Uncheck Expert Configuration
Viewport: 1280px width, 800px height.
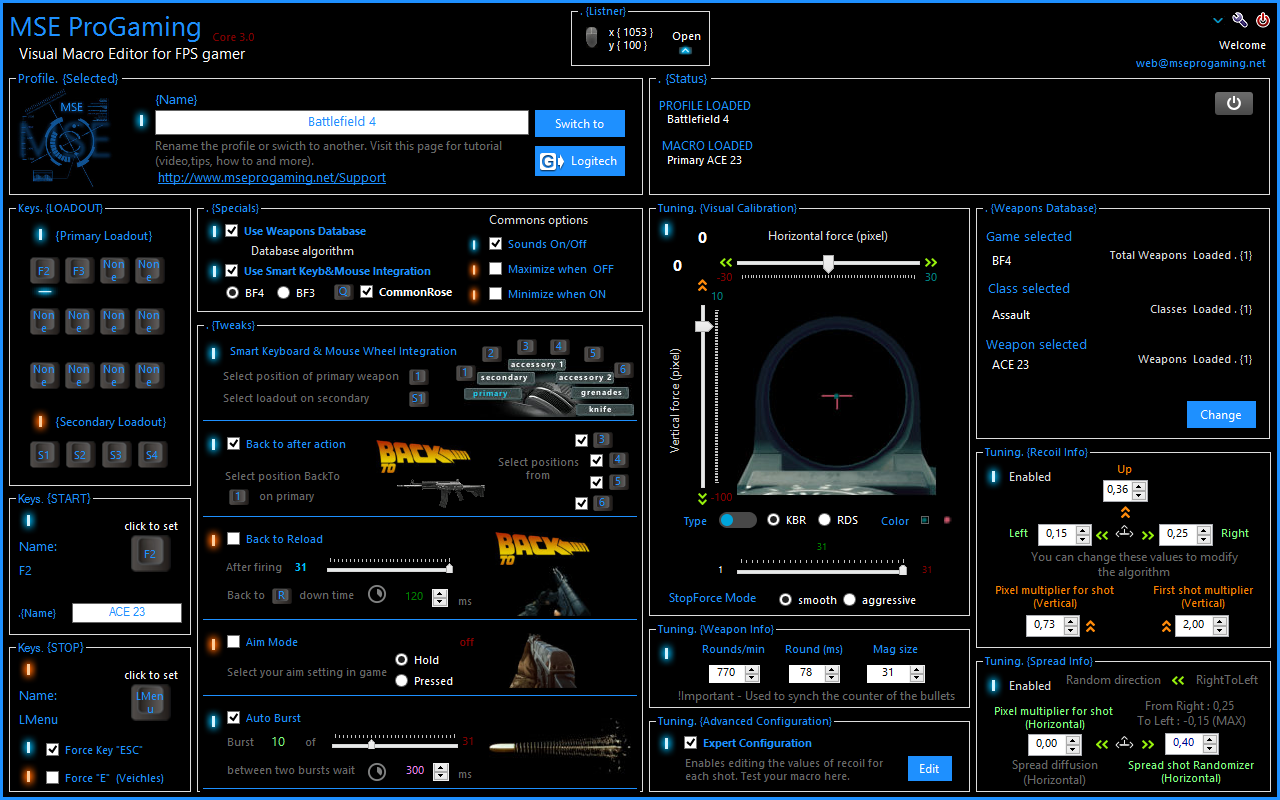coord(690,743)
